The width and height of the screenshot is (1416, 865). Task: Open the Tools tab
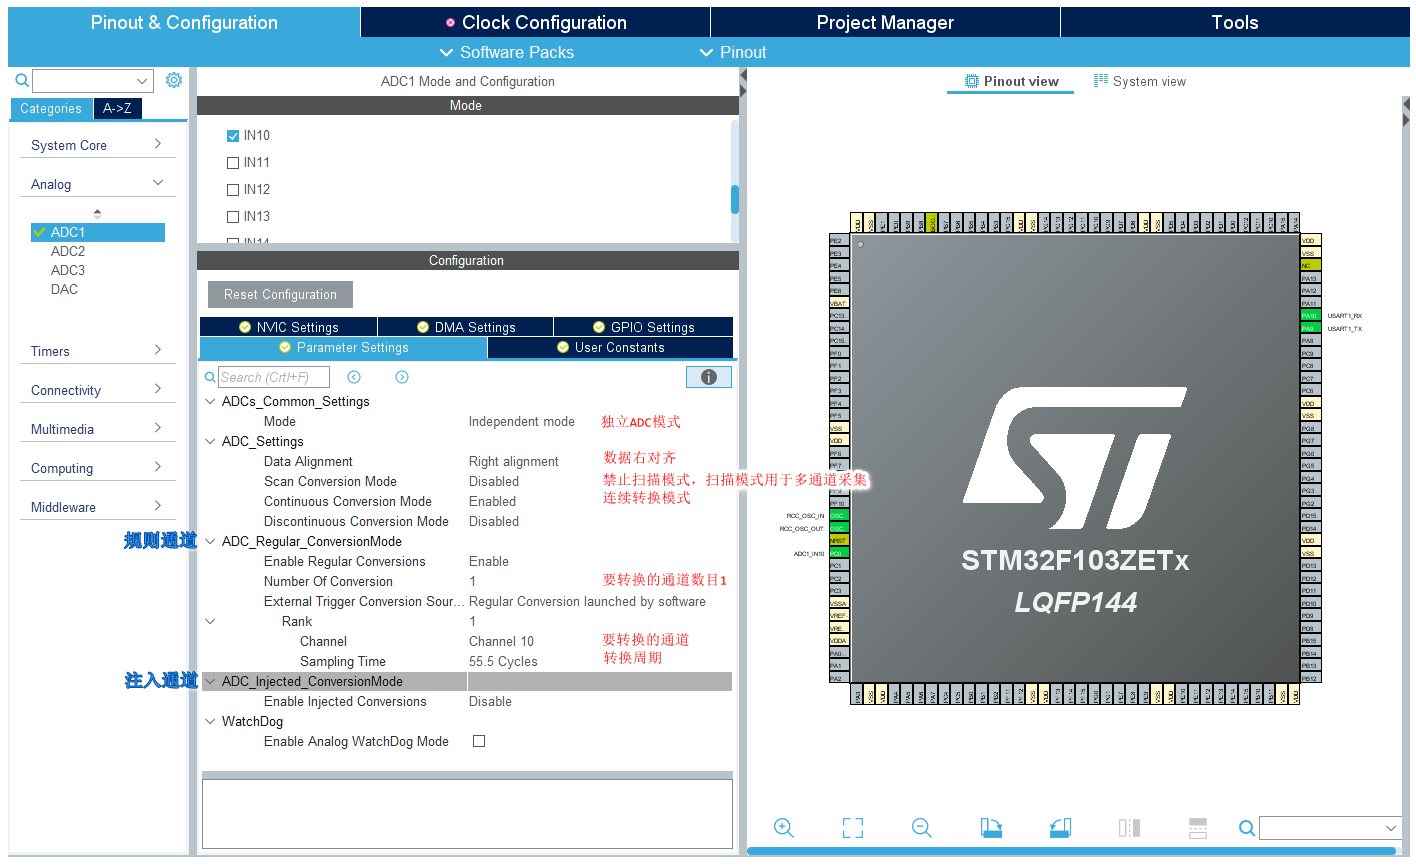(1235, 22)
